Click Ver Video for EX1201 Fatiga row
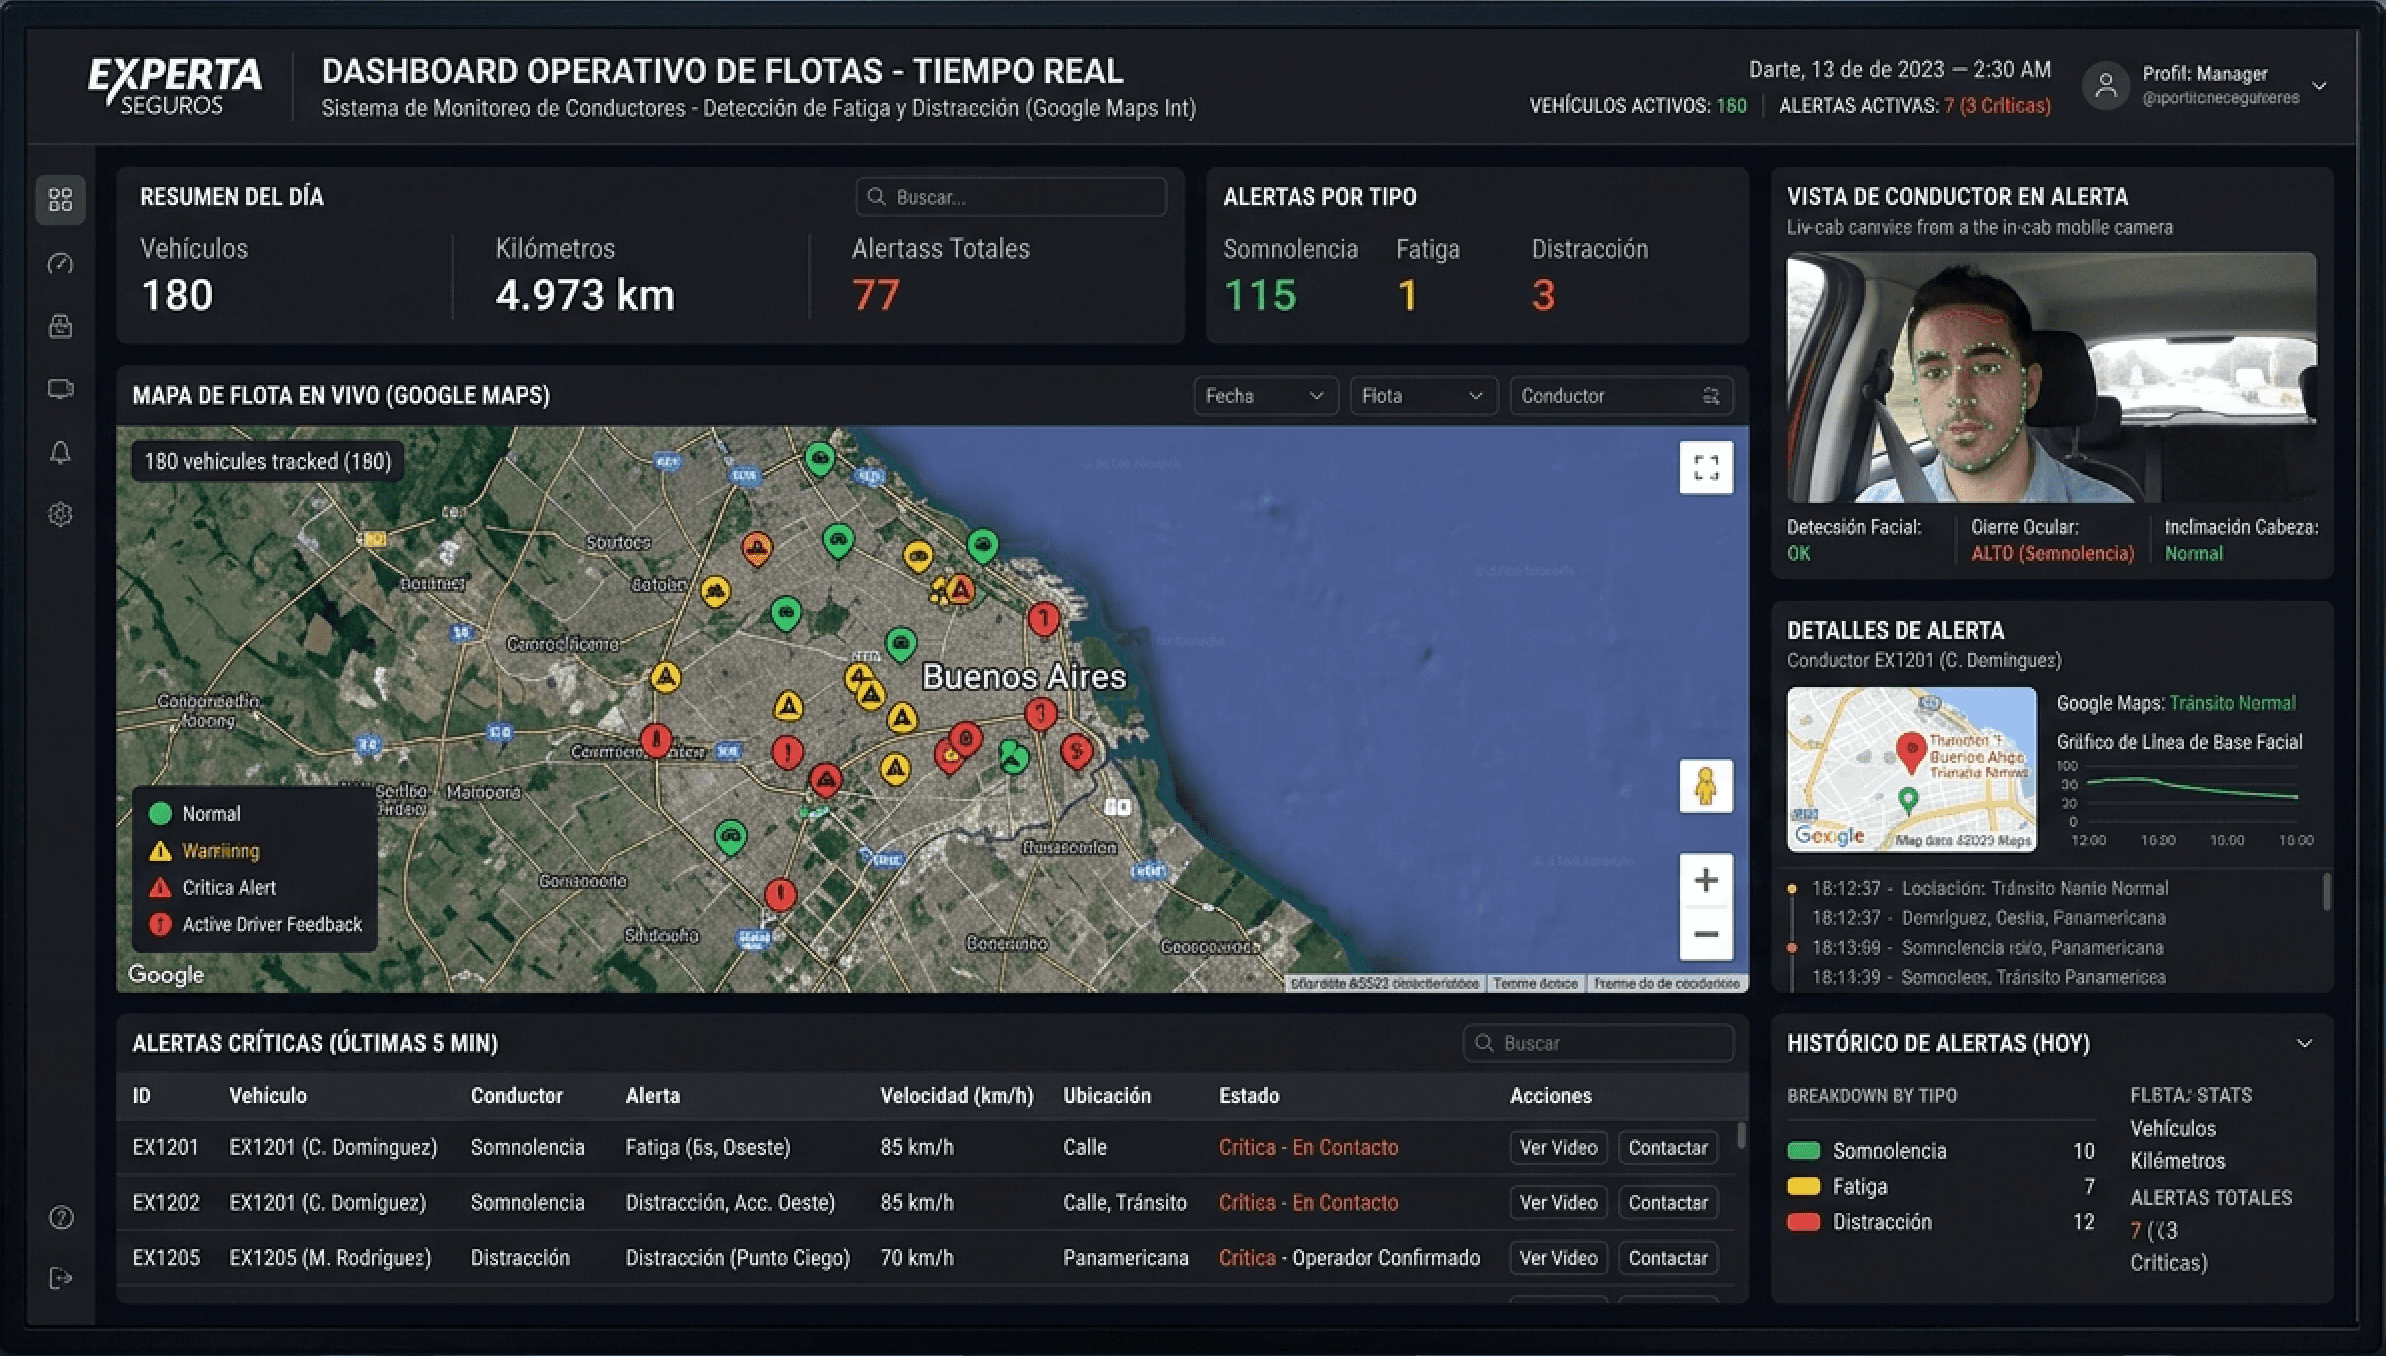2386x1356 pixels. click(1558, 1148)
